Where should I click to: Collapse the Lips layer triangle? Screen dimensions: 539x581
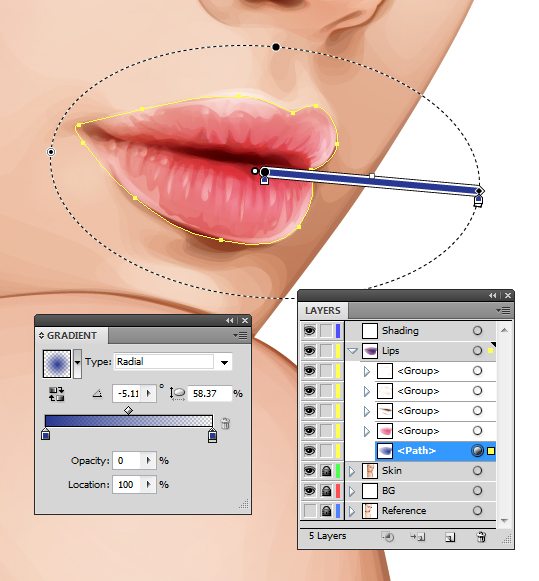pos(352,351)
